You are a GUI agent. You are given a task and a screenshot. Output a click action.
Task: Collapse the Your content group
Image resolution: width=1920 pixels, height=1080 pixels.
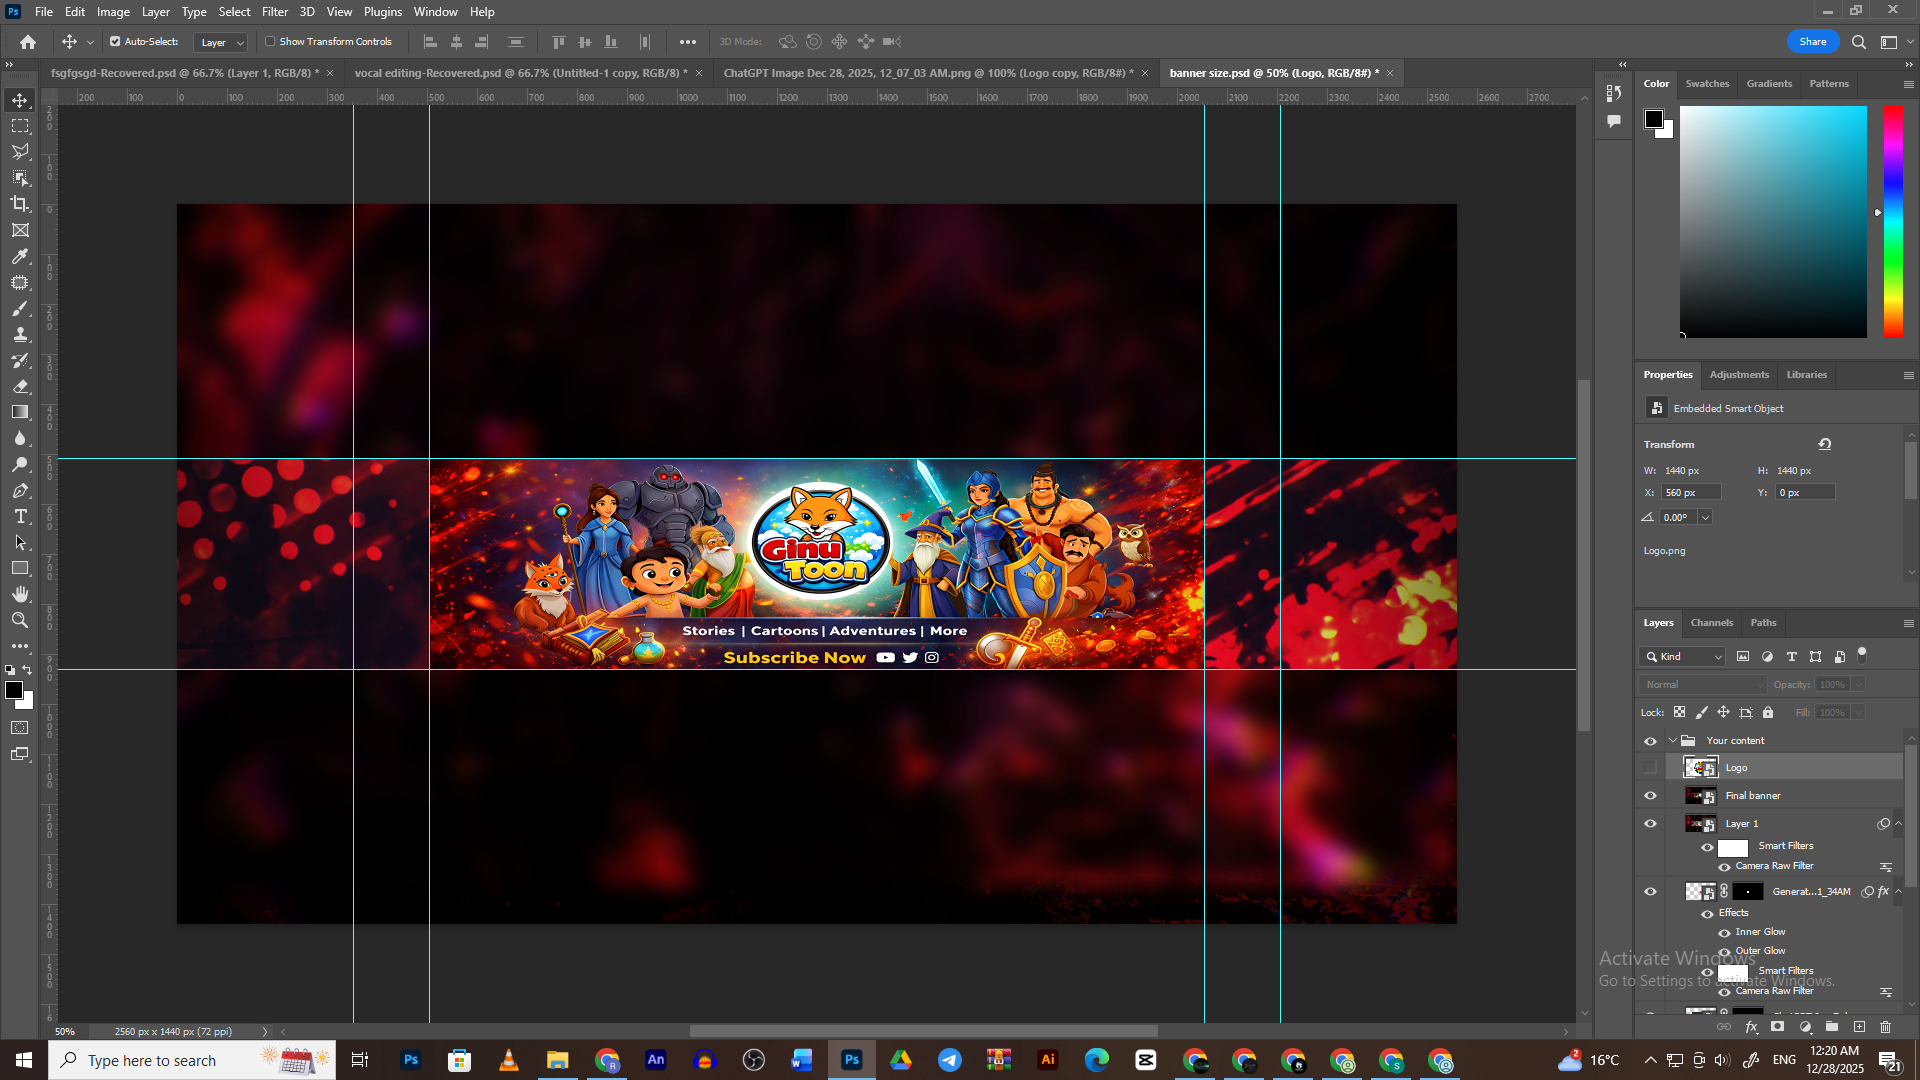(x=1673, y=741)
